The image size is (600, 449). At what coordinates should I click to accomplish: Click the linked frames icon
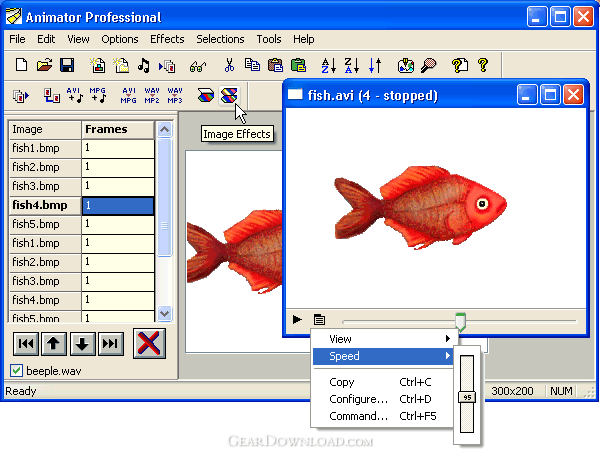pos(51,96)
